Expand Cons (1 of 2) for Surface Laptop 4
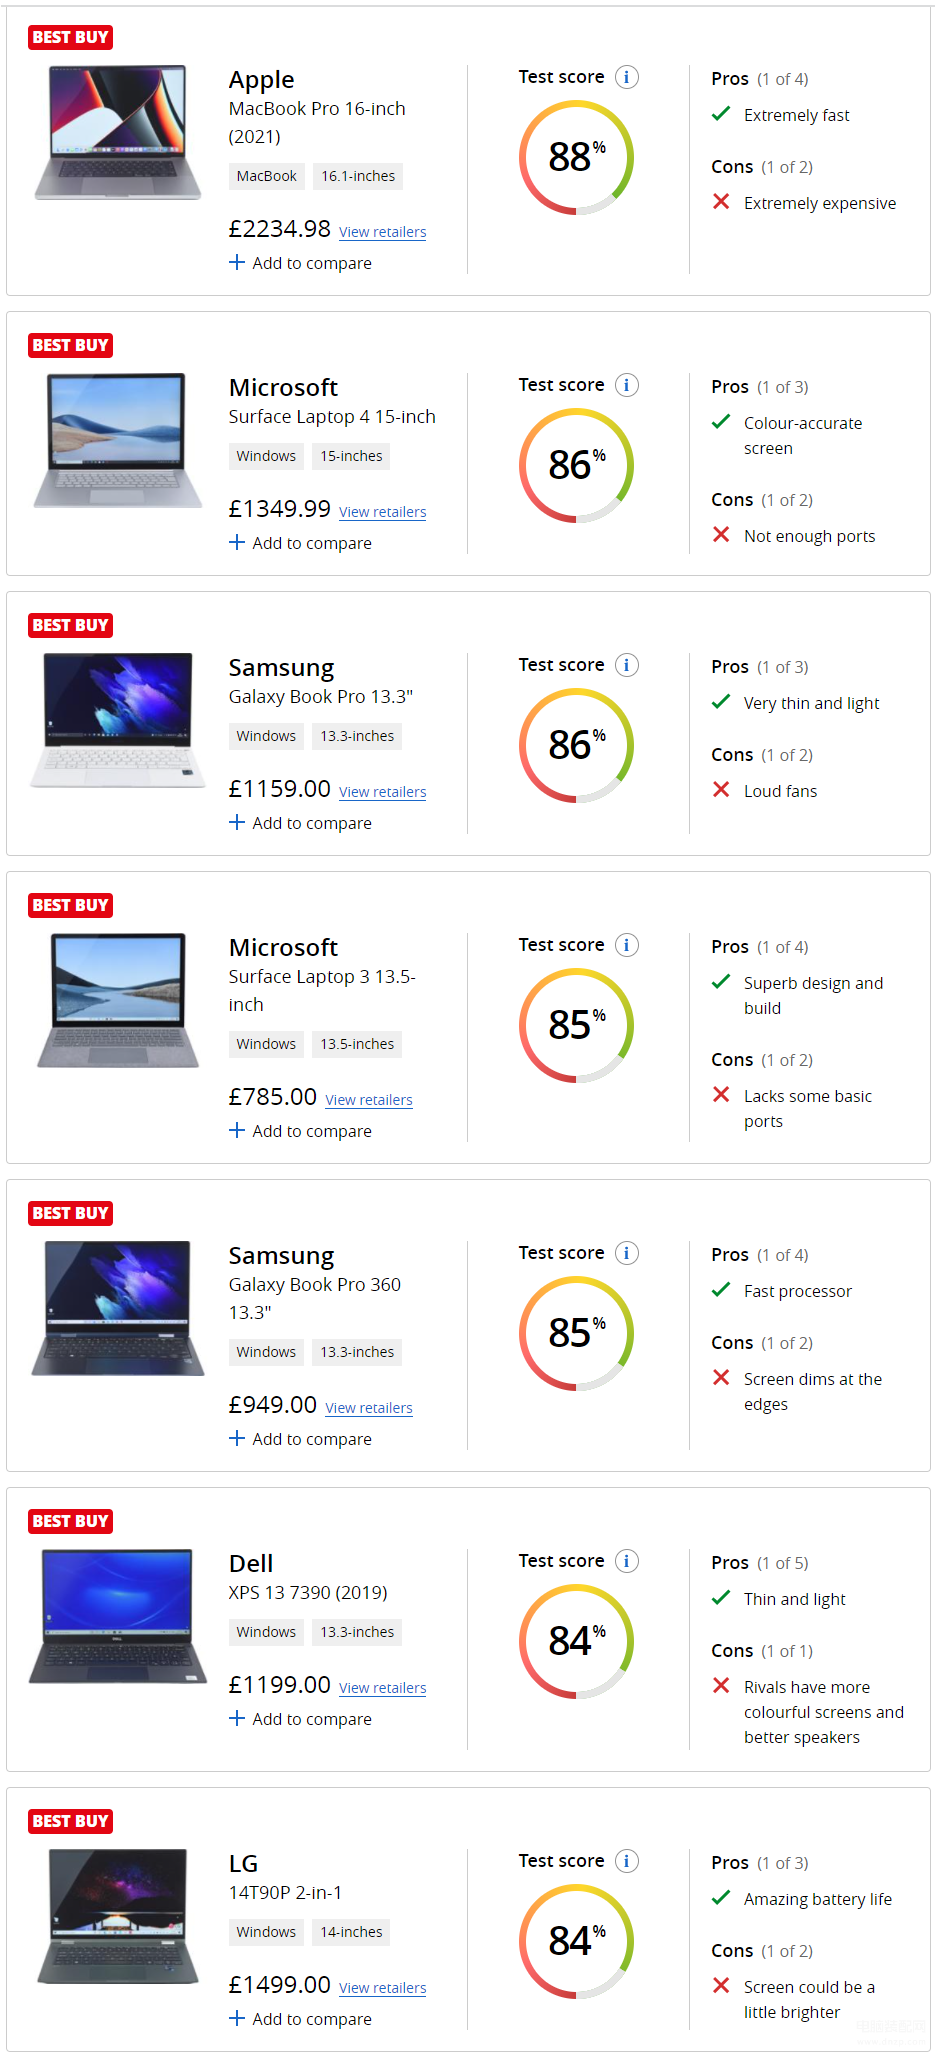Screen dimensions: 936x2055 click(762, 500)
